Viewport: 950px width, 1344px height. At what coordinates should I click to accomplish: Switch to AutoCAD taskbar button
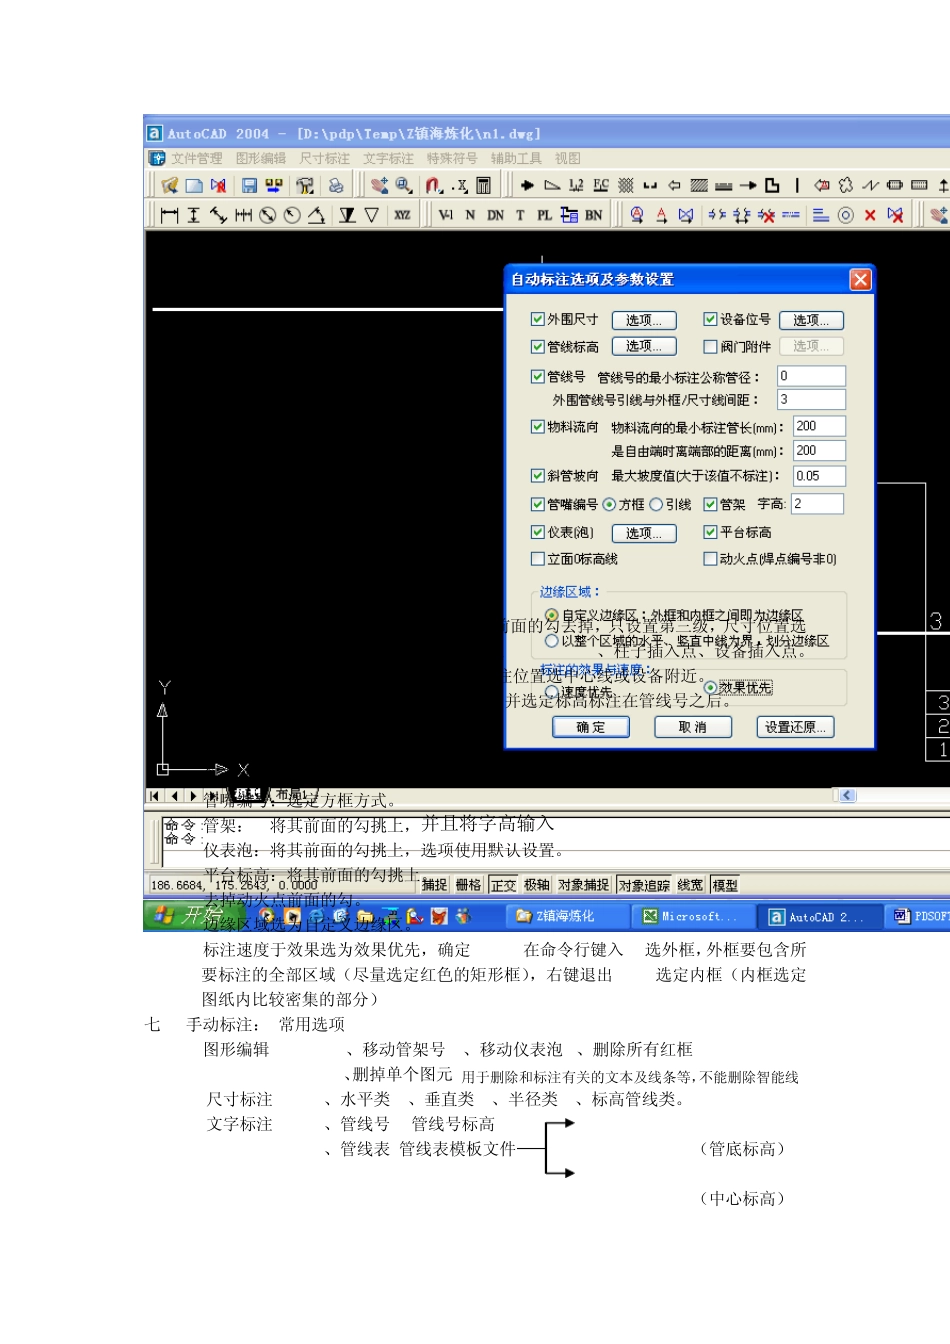[x=822, y=916]
